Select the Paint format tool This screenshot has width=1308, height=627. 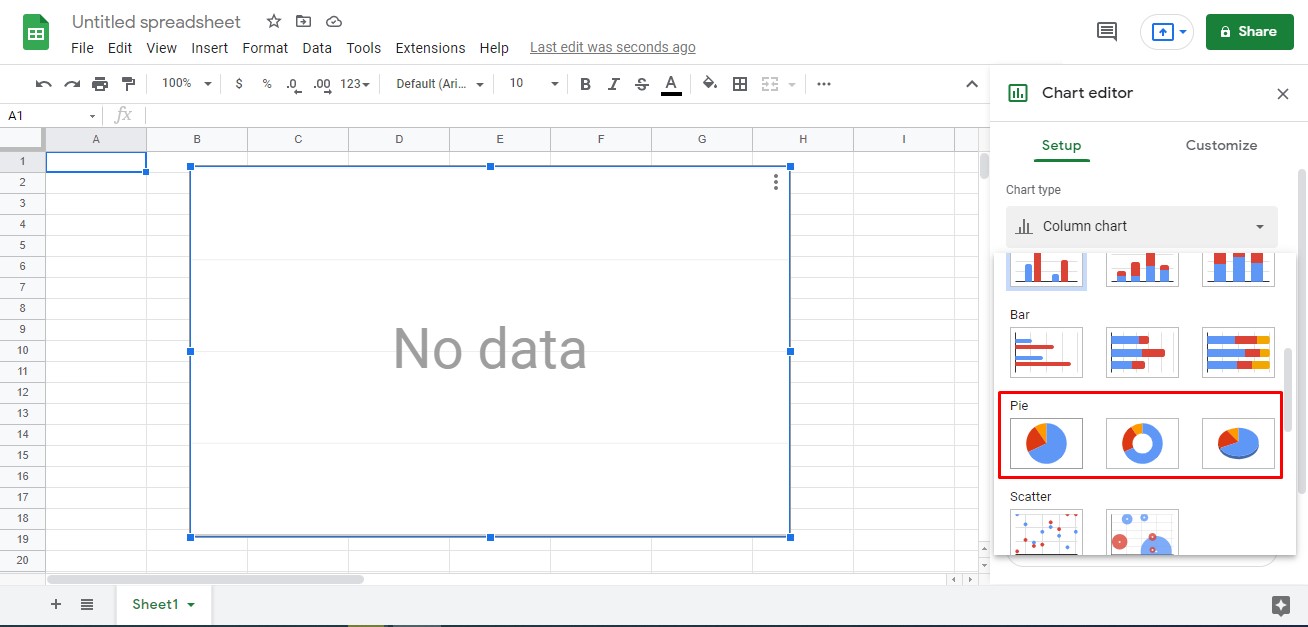127,83
